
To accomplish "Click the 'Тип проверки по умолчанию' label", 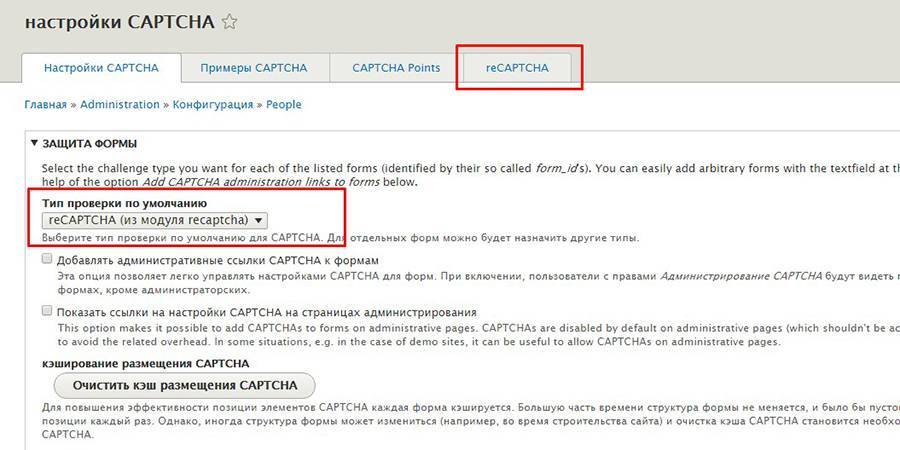I will point(125,203).
